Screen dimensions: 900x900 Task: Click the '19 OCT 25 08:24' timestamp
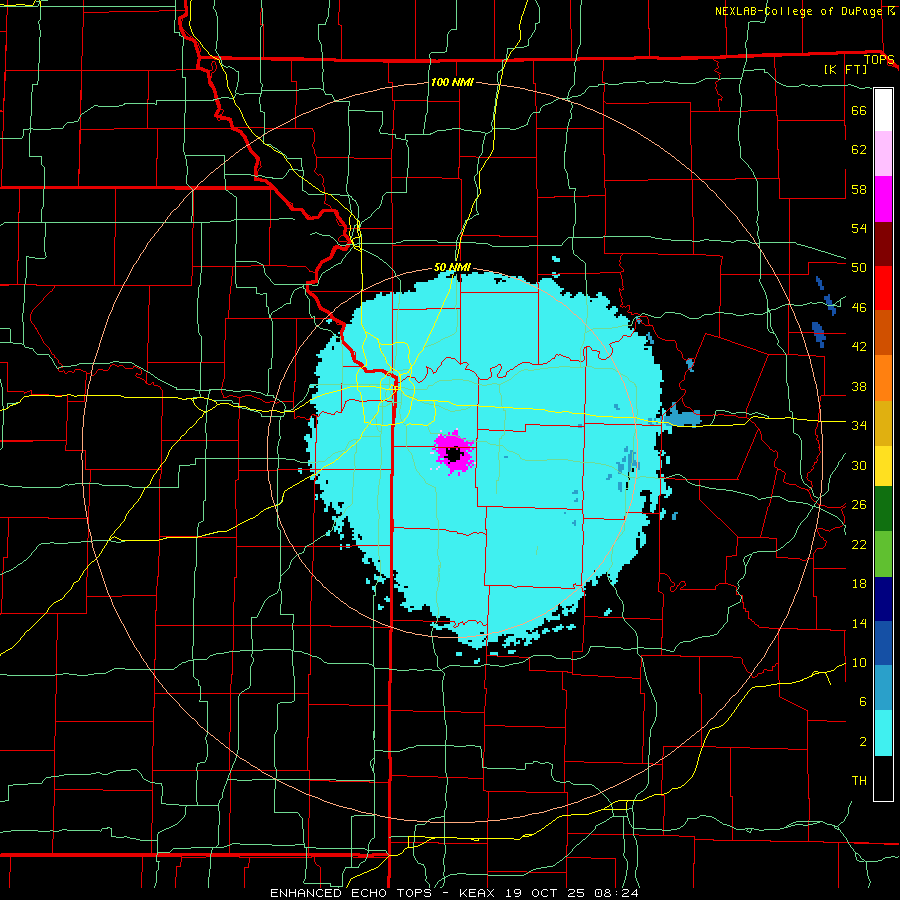coord(572,893)
